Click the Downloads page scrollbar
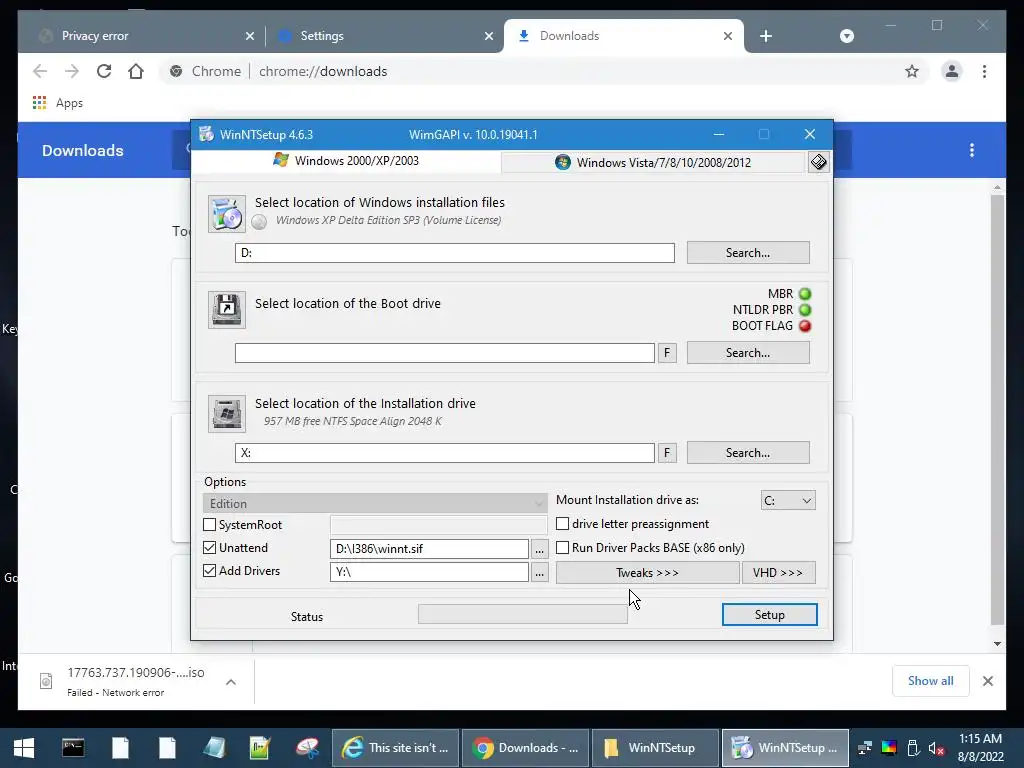 (x=997, y=410)
